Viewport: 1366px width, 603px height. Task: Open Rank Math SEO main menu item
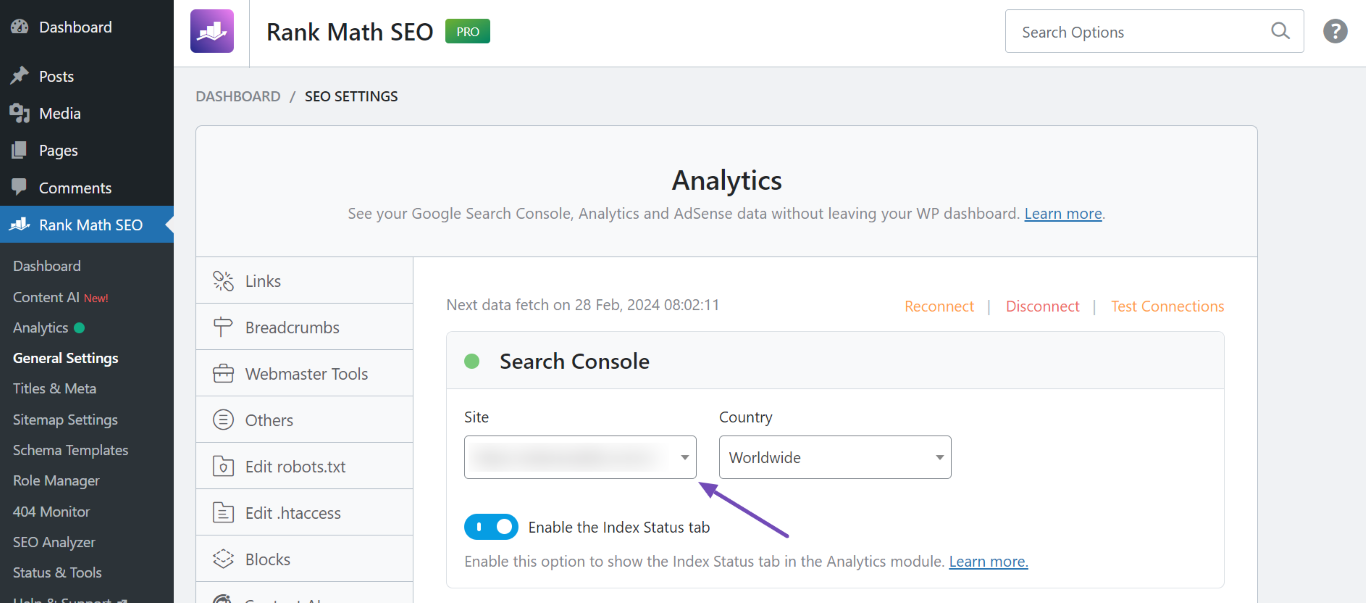click(87, 225)
